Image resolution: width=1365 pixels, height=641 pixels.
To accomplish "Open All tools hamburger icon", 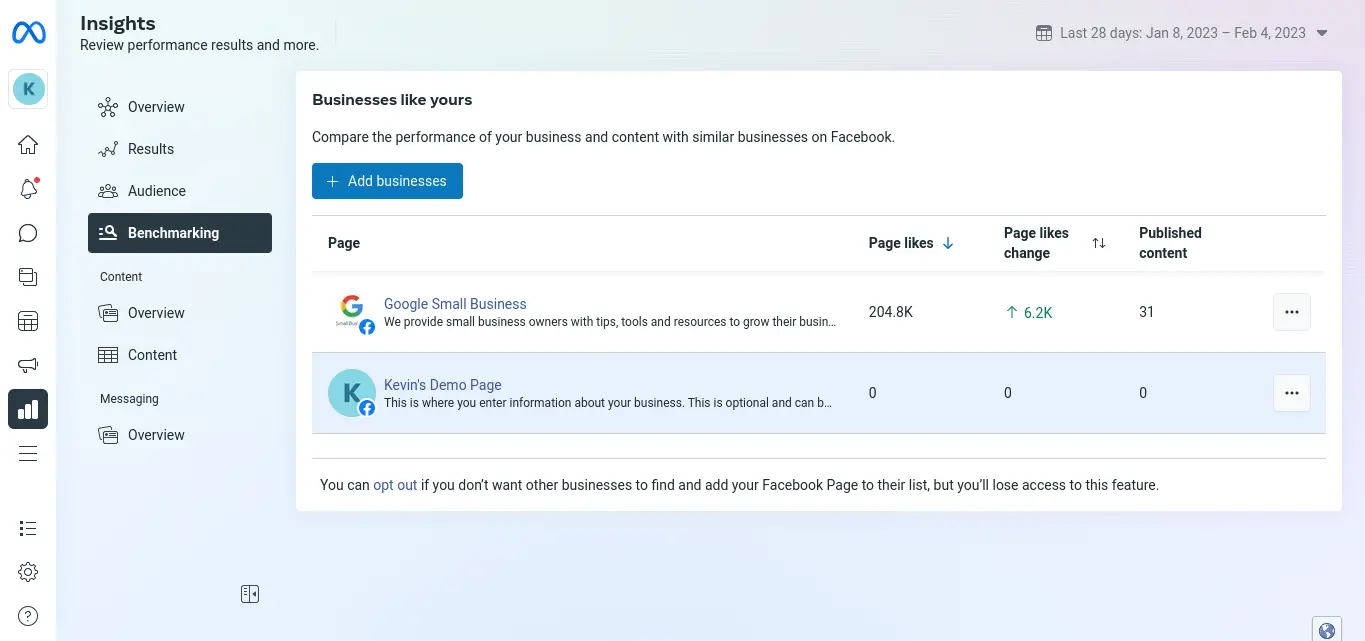I will 28,453.
